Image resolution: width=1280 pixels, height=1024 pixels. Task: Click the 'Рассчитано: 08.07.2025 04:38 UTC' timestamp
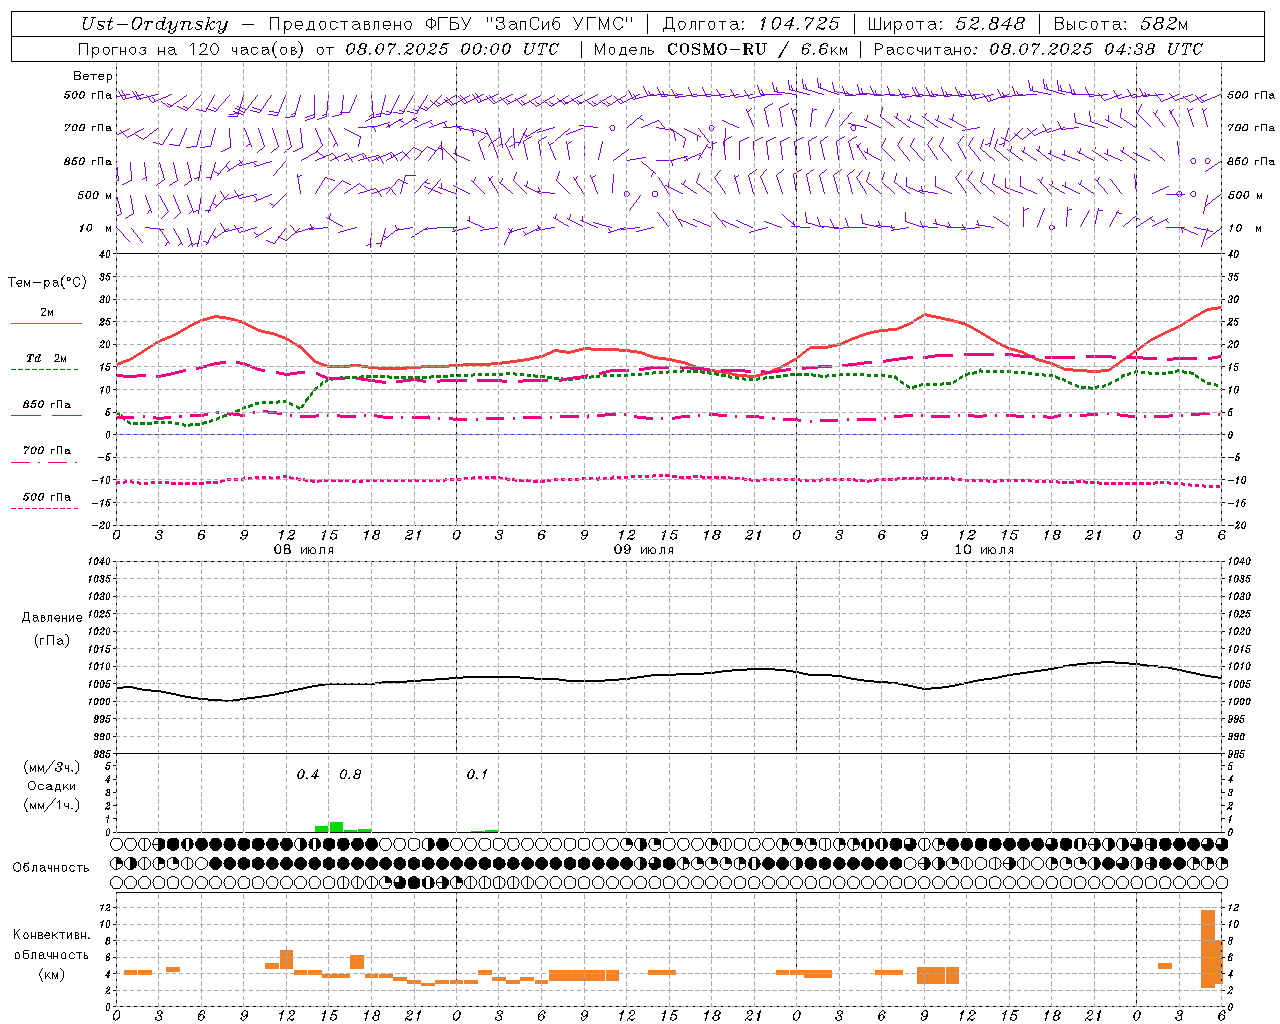pyautogui.click(x=1038, y=49)
